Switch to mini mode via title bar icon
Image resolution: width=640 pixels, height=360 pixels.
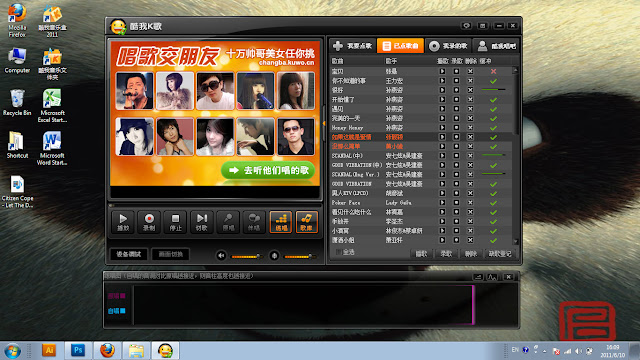click(x=482, y=26)
